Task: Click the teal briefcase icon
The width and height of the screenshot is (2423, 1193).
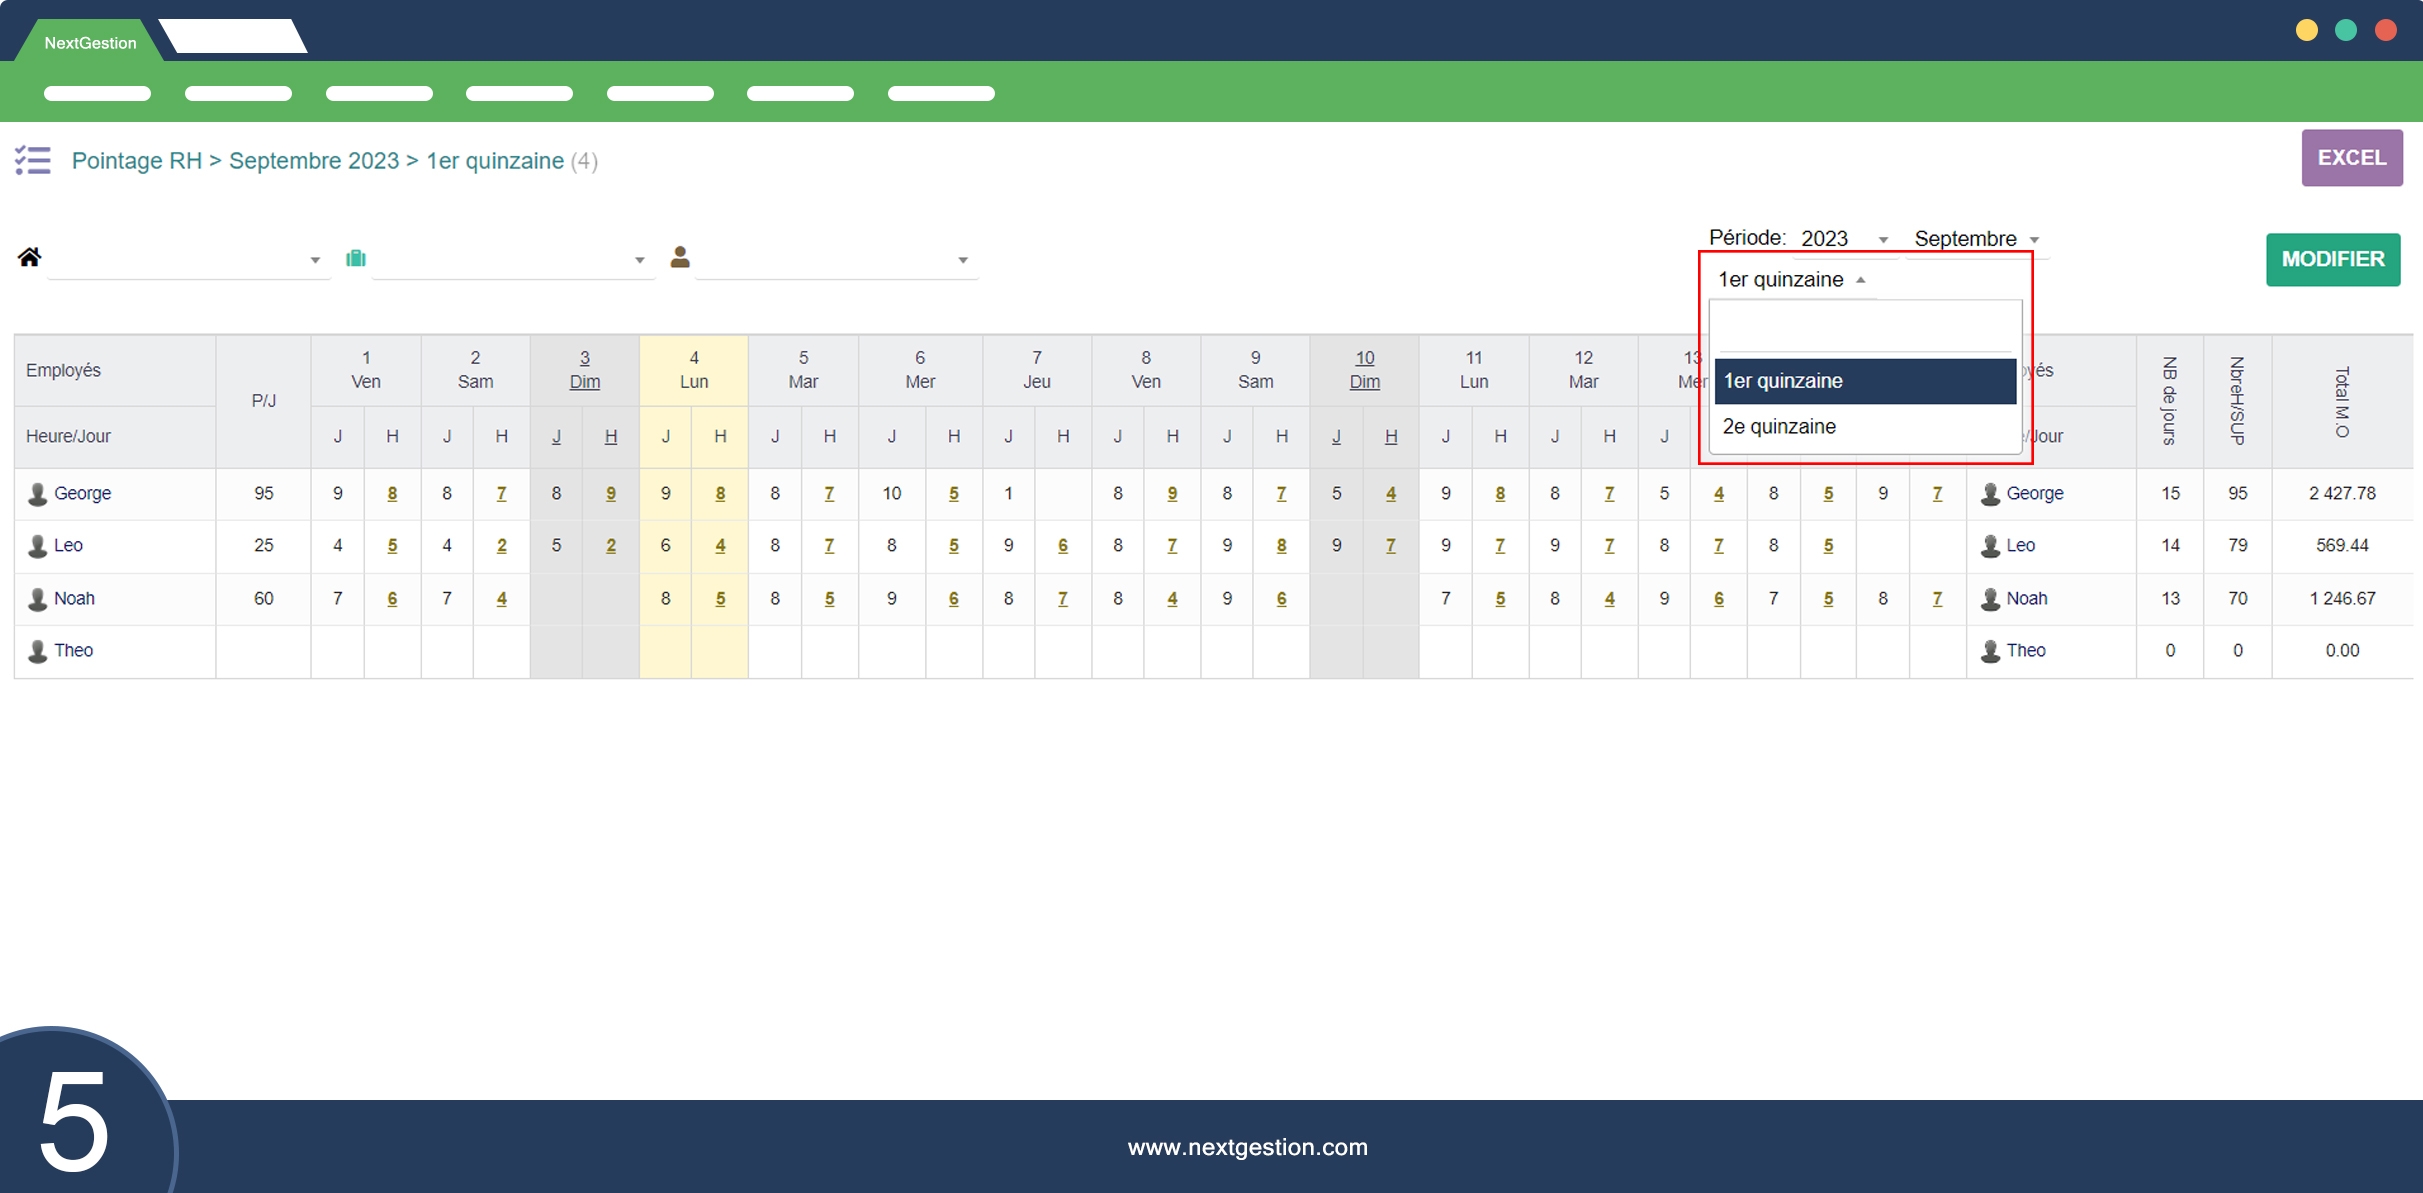Action: click(x=355, y=258)
